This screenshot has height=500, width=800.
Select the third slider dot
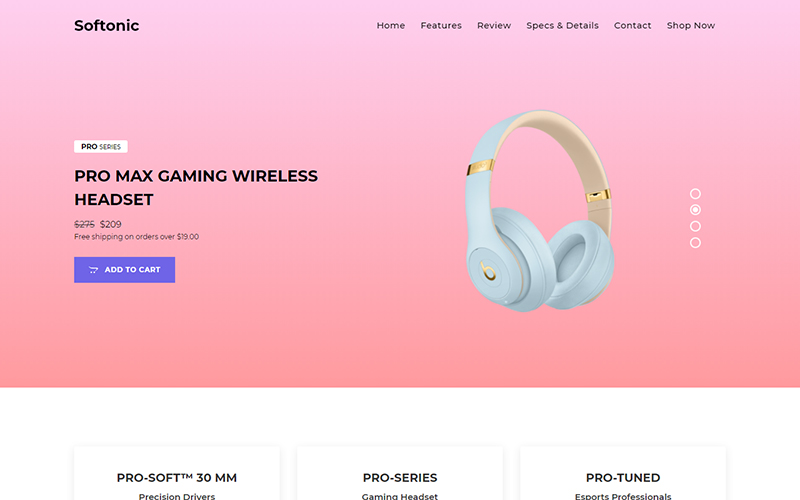(x=695, y=226)
